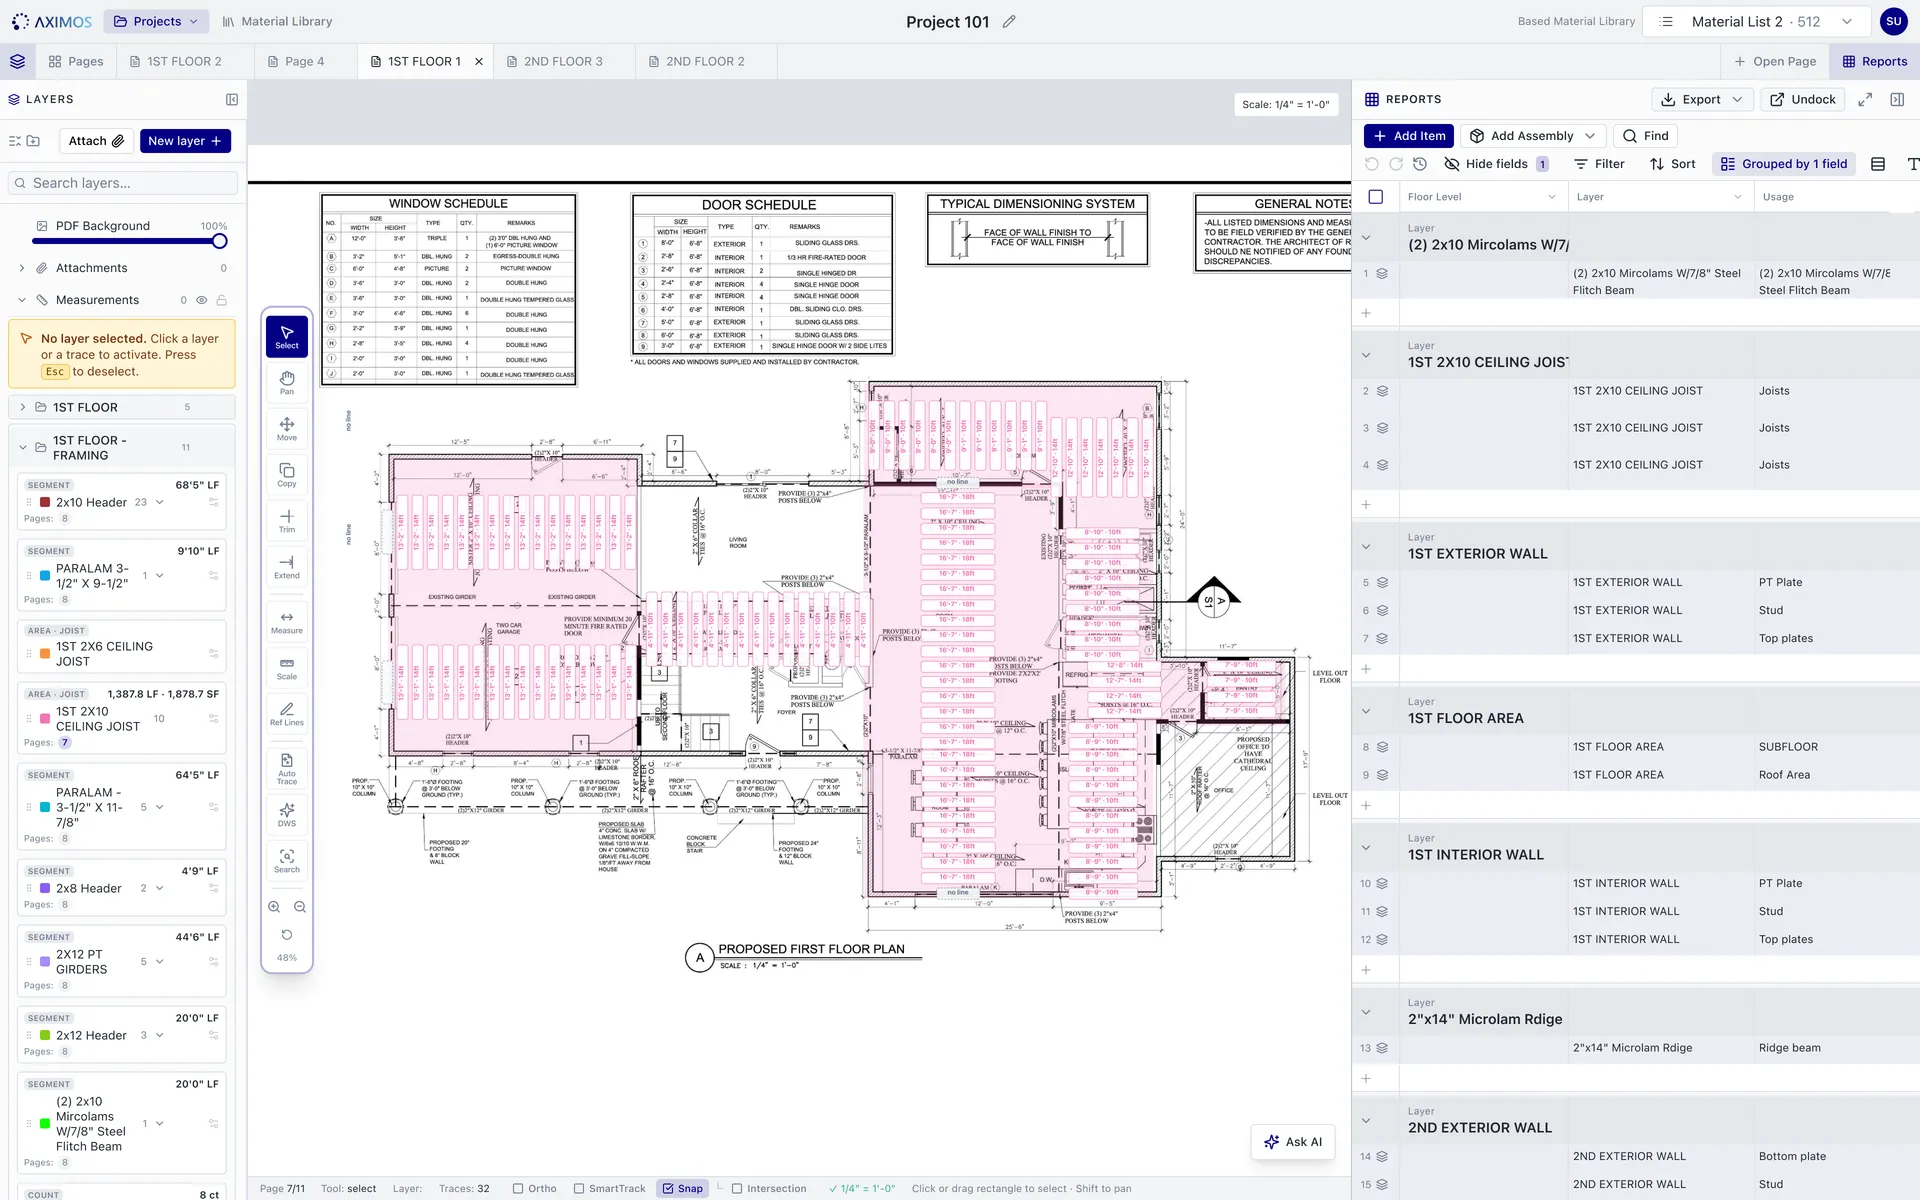Toggle the Measurements lock icon
1920x1200 pixels.
(x=222, y=300)
